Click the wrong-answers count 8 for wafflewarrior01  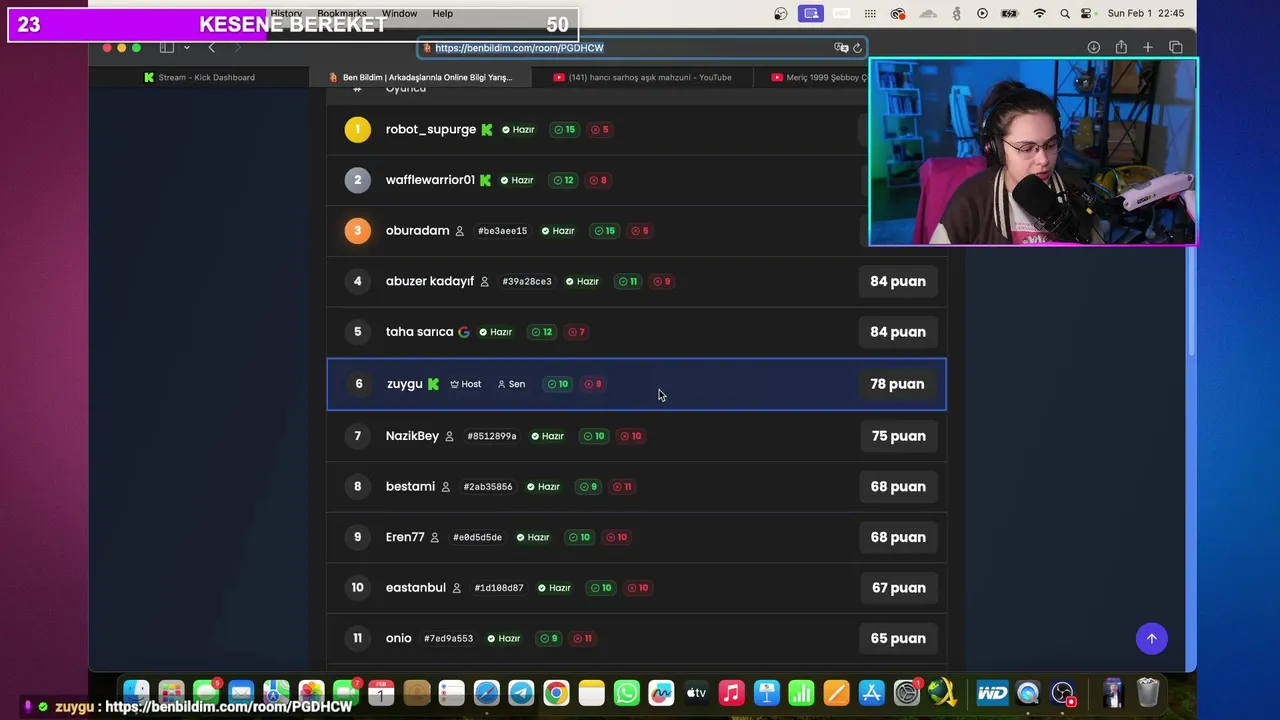598,180
